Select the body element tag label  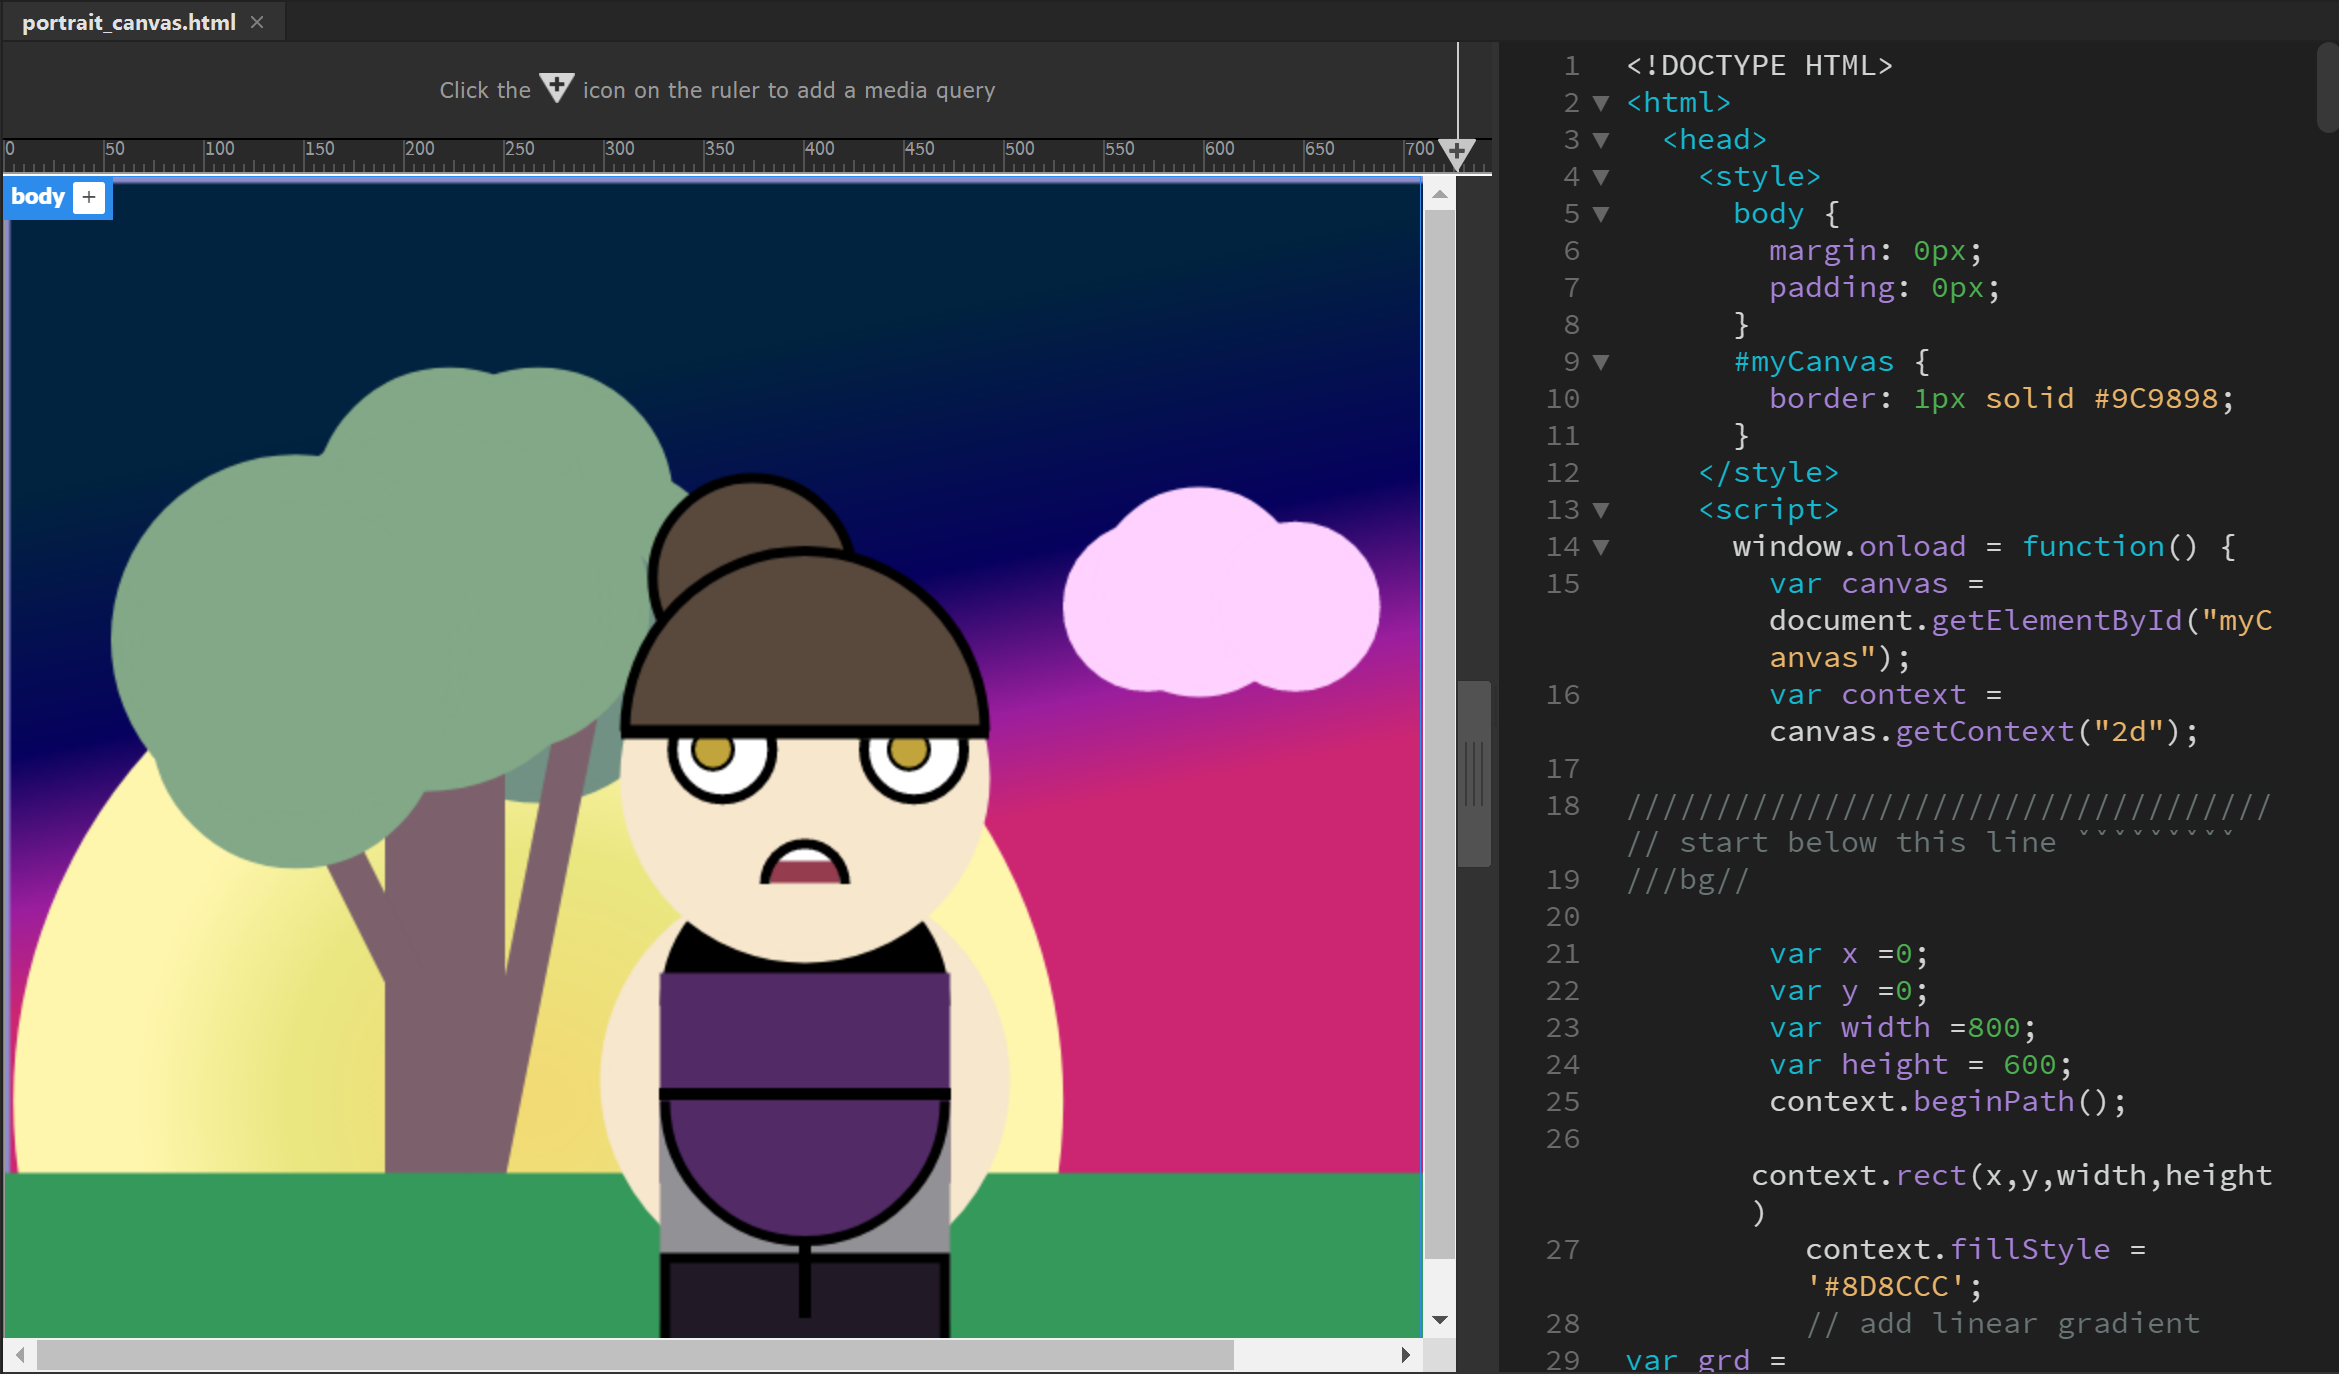tap(38, 196)
